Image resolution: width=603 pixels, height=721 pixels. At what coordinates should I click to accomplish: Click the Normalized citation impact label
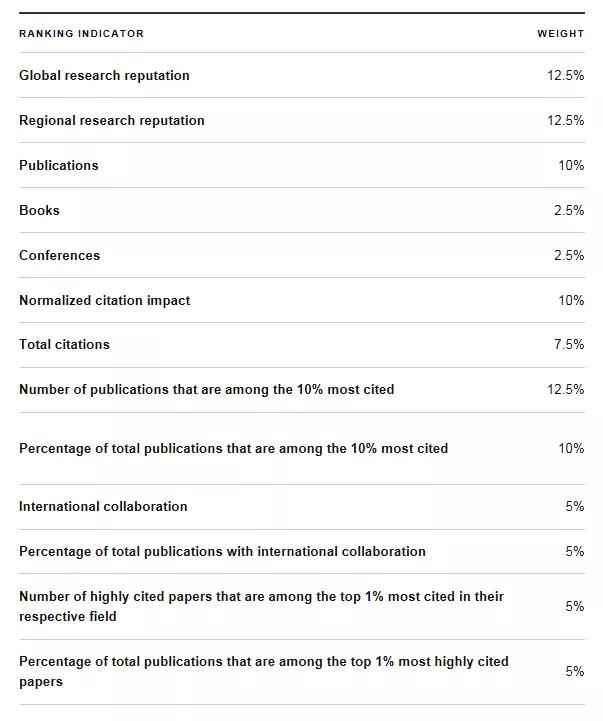(x=104, y=301)
